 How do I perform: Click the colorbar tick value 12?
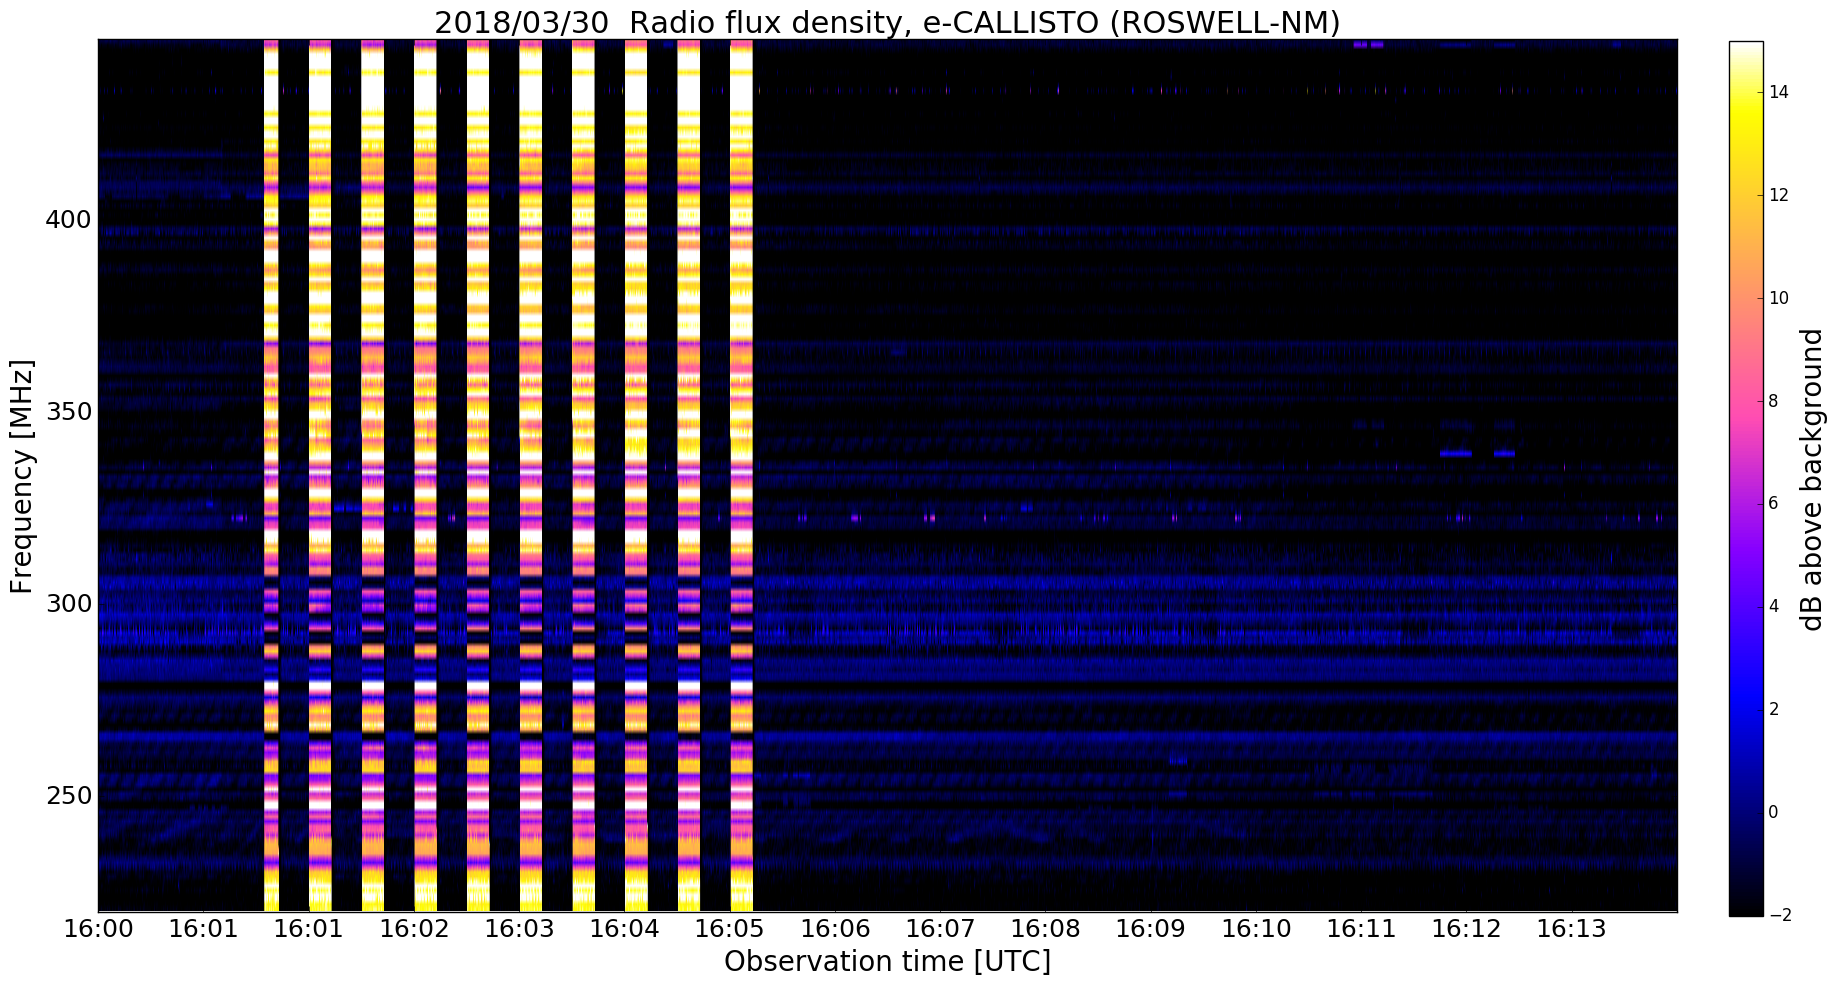[x=1778, y=195]
